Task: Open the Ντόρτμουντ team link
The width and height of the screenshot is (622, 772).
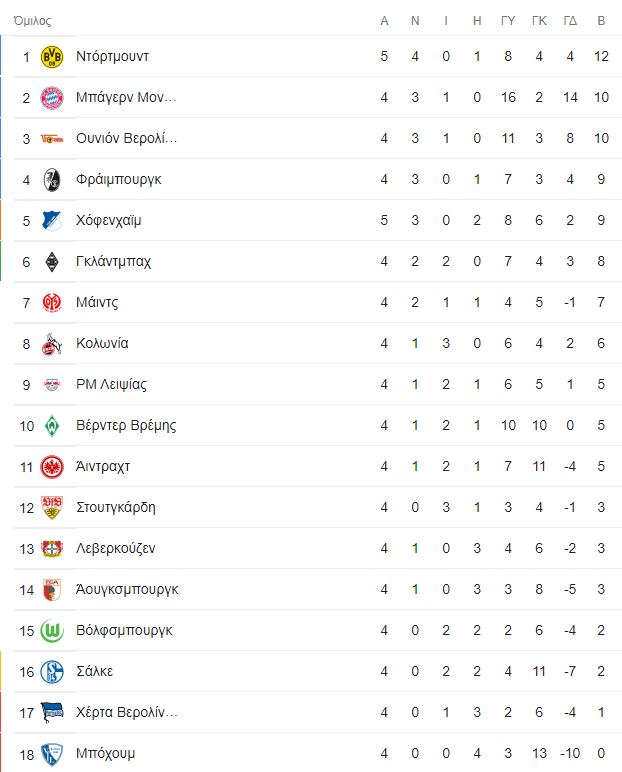Action: [x=113, y=57]
